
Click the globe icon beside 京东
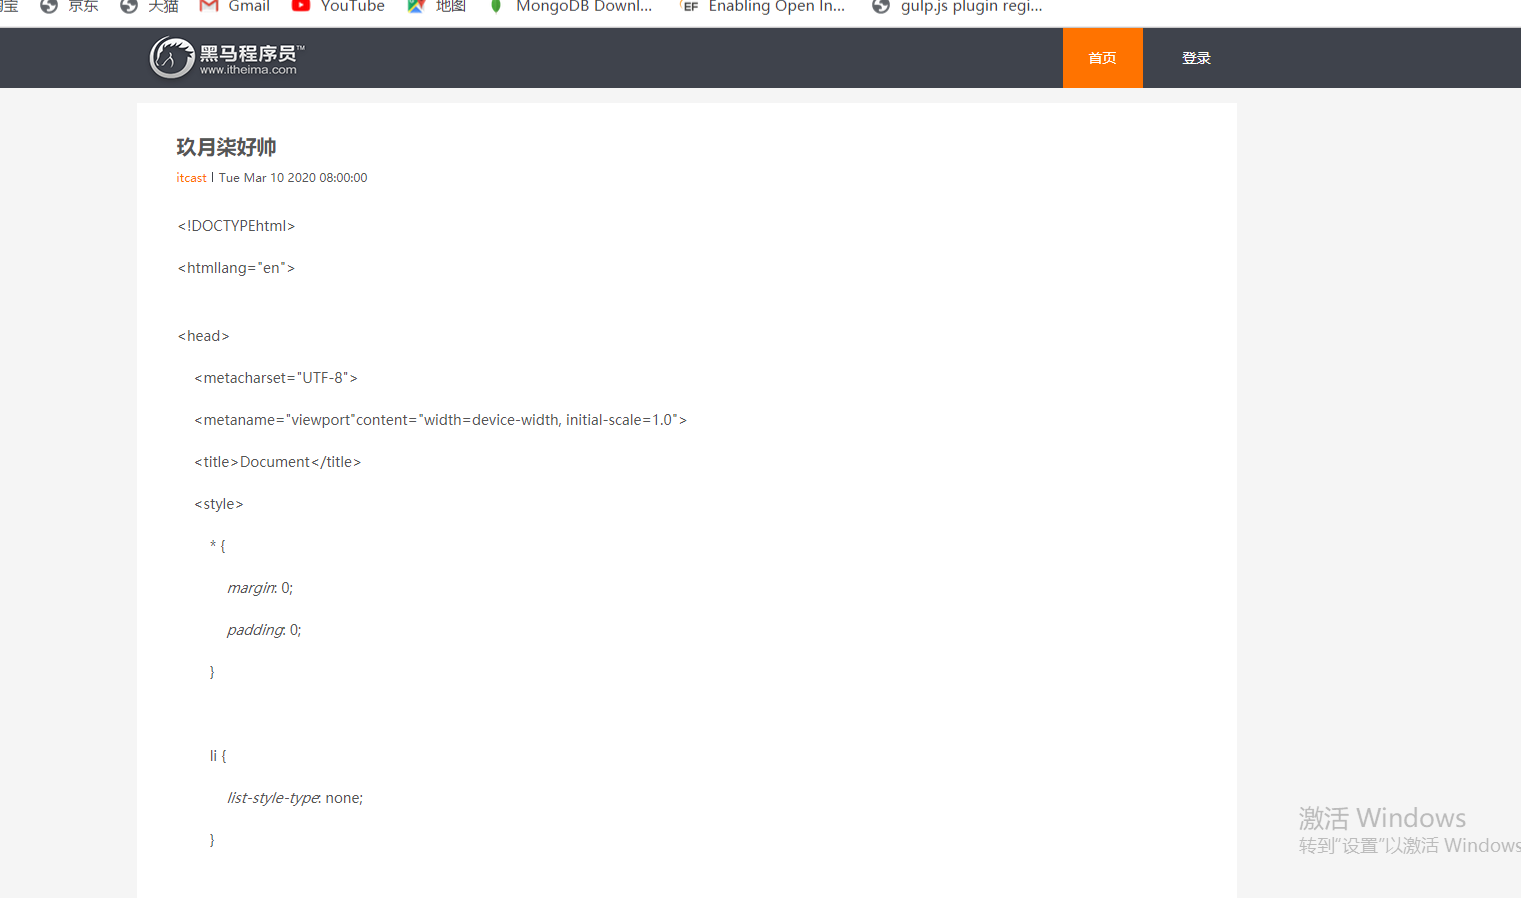(48, 6)
